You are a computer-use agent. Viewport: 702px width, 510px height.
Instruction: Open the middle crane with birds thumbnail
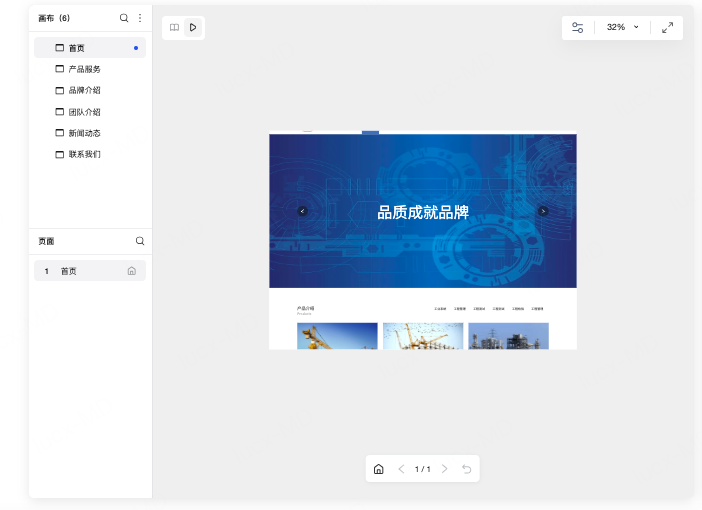(423, 336)
